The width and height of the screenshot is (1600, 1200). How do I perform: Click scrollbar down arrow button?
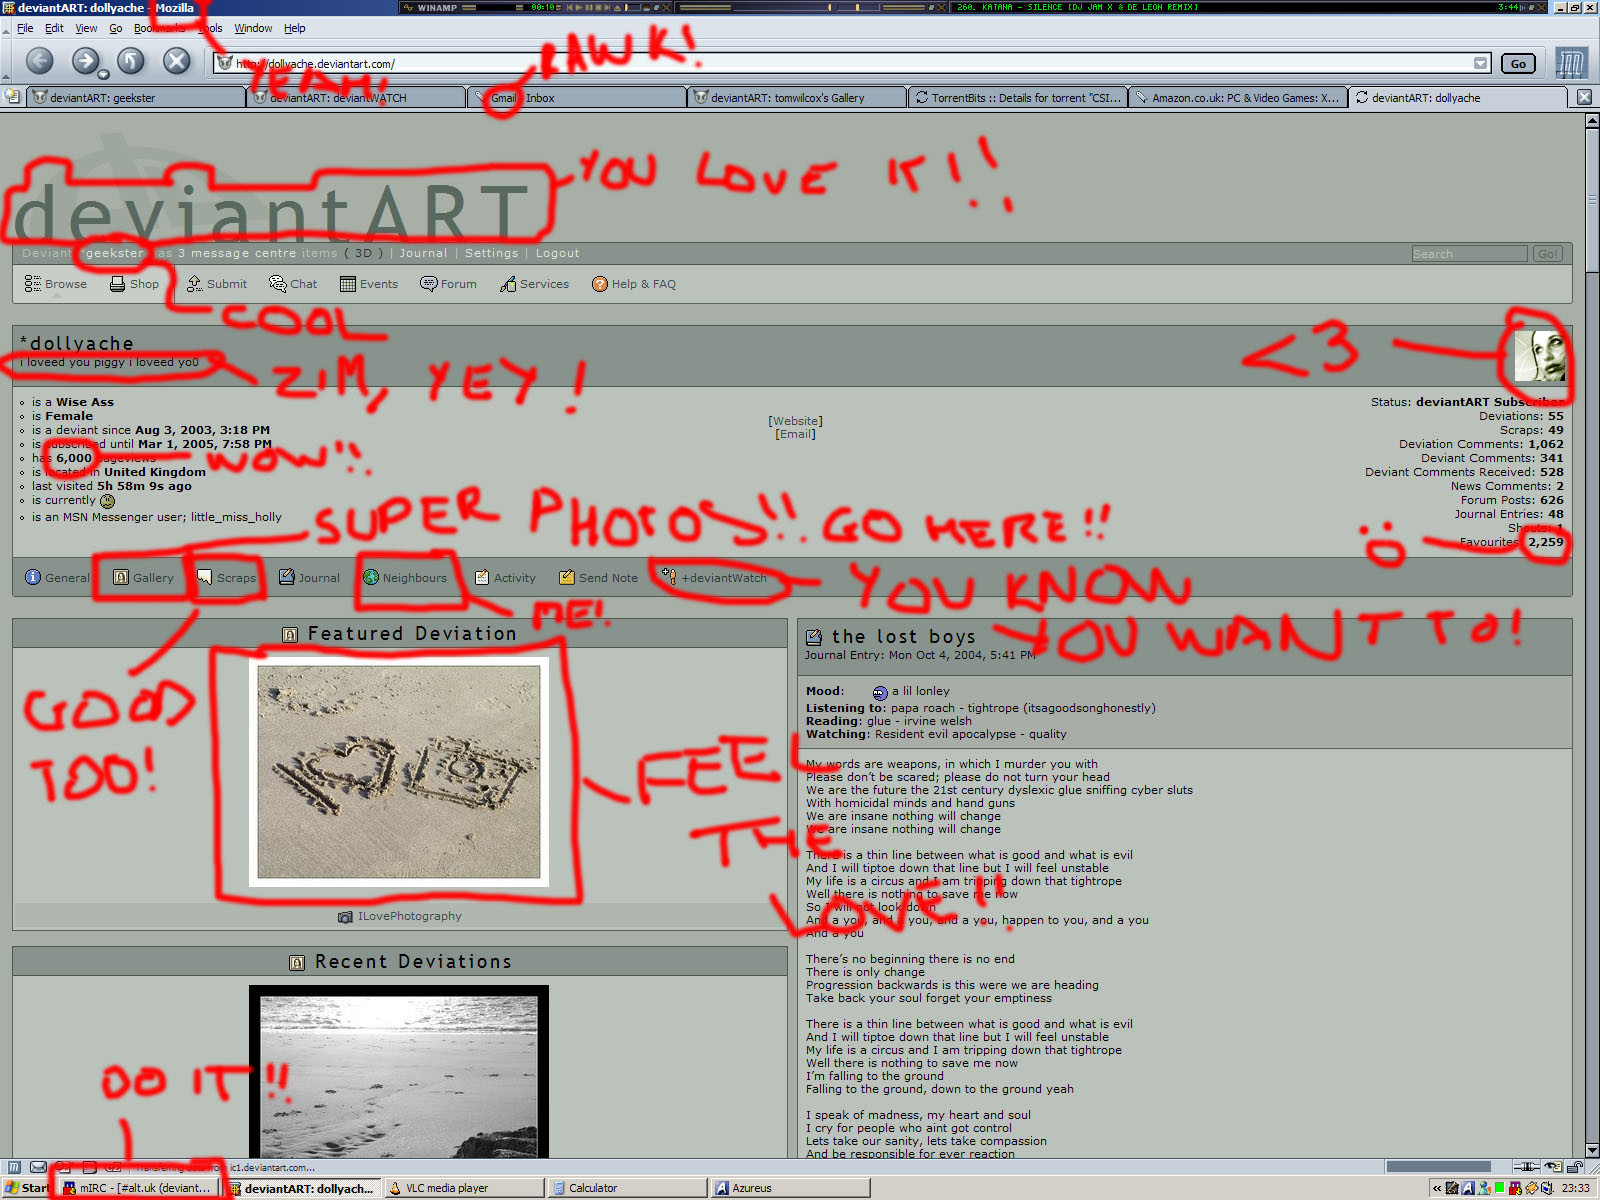(1592, 1150)
